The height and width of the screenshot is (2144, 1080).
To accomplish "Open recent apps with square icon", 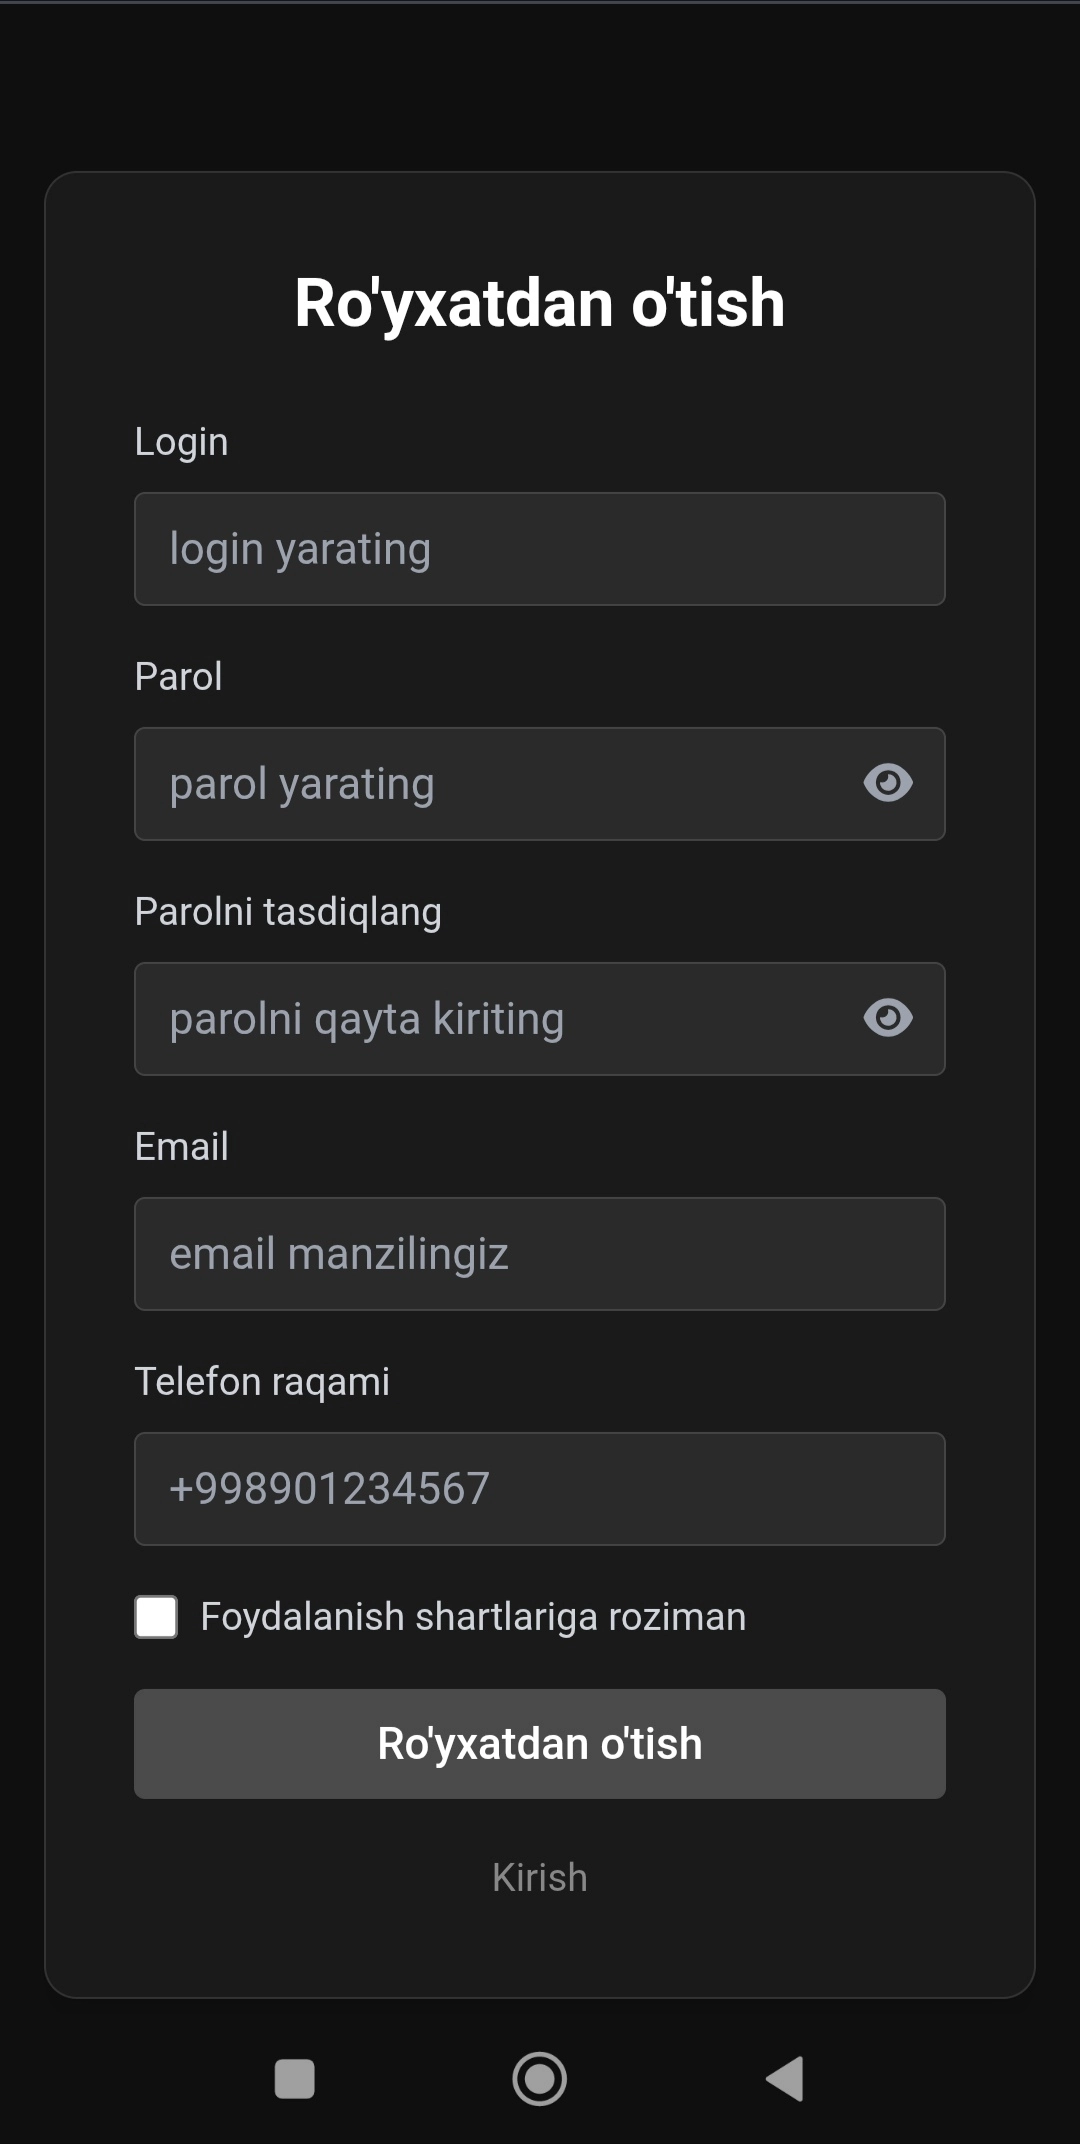I will (x=295, y=2079).
